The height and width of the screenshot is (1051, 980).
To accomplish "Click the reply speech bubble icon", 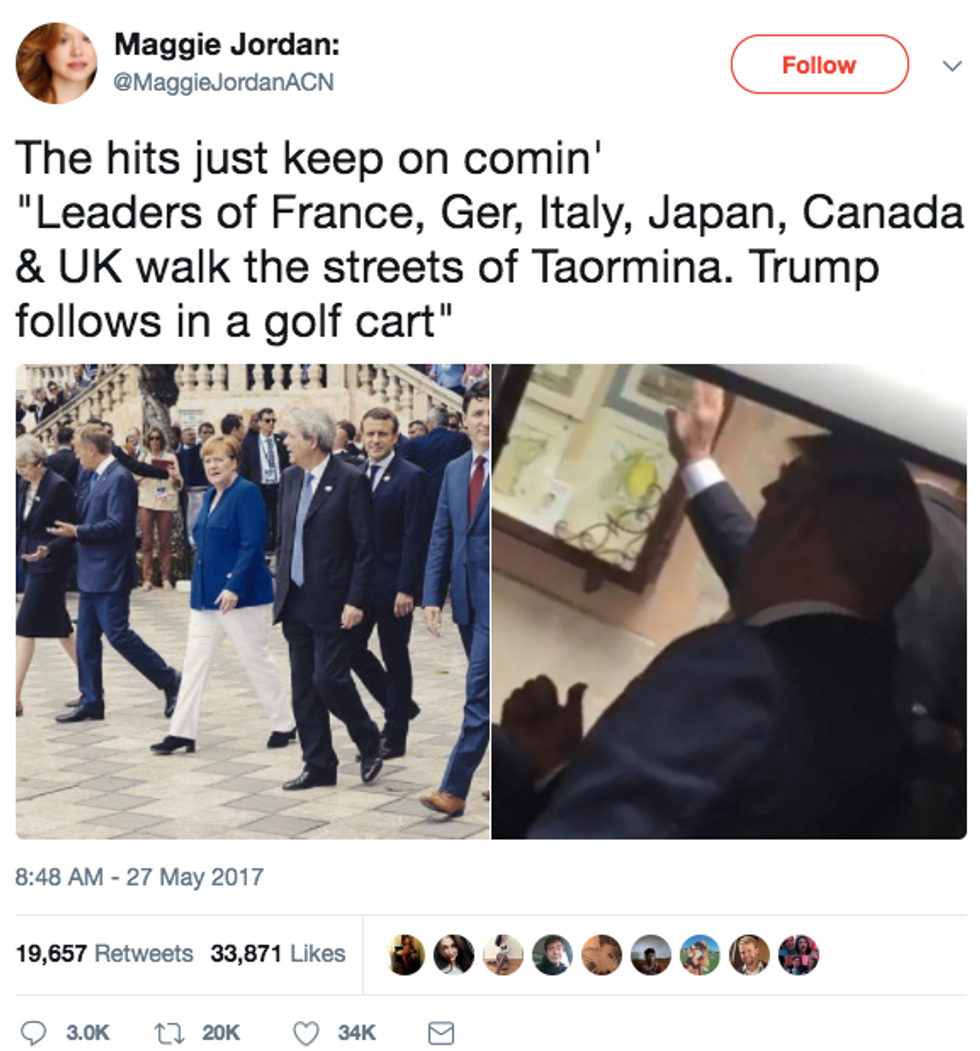I will (32, 1032).
